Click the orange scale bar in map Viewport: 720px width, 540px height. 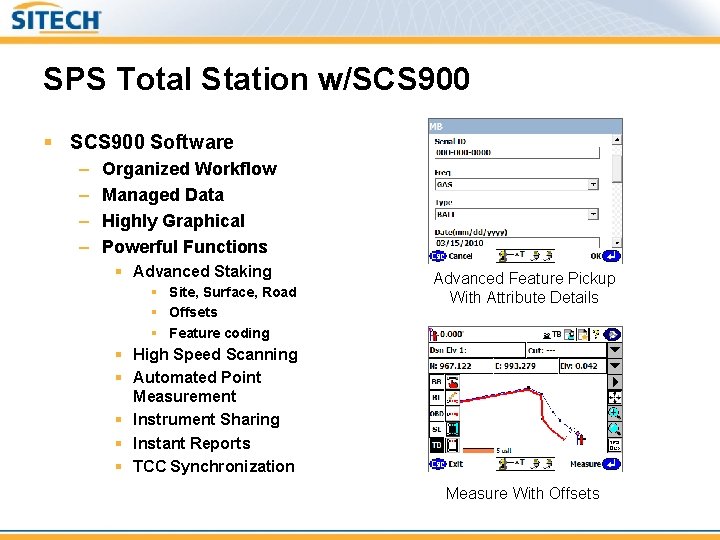(x=478, y=450)
